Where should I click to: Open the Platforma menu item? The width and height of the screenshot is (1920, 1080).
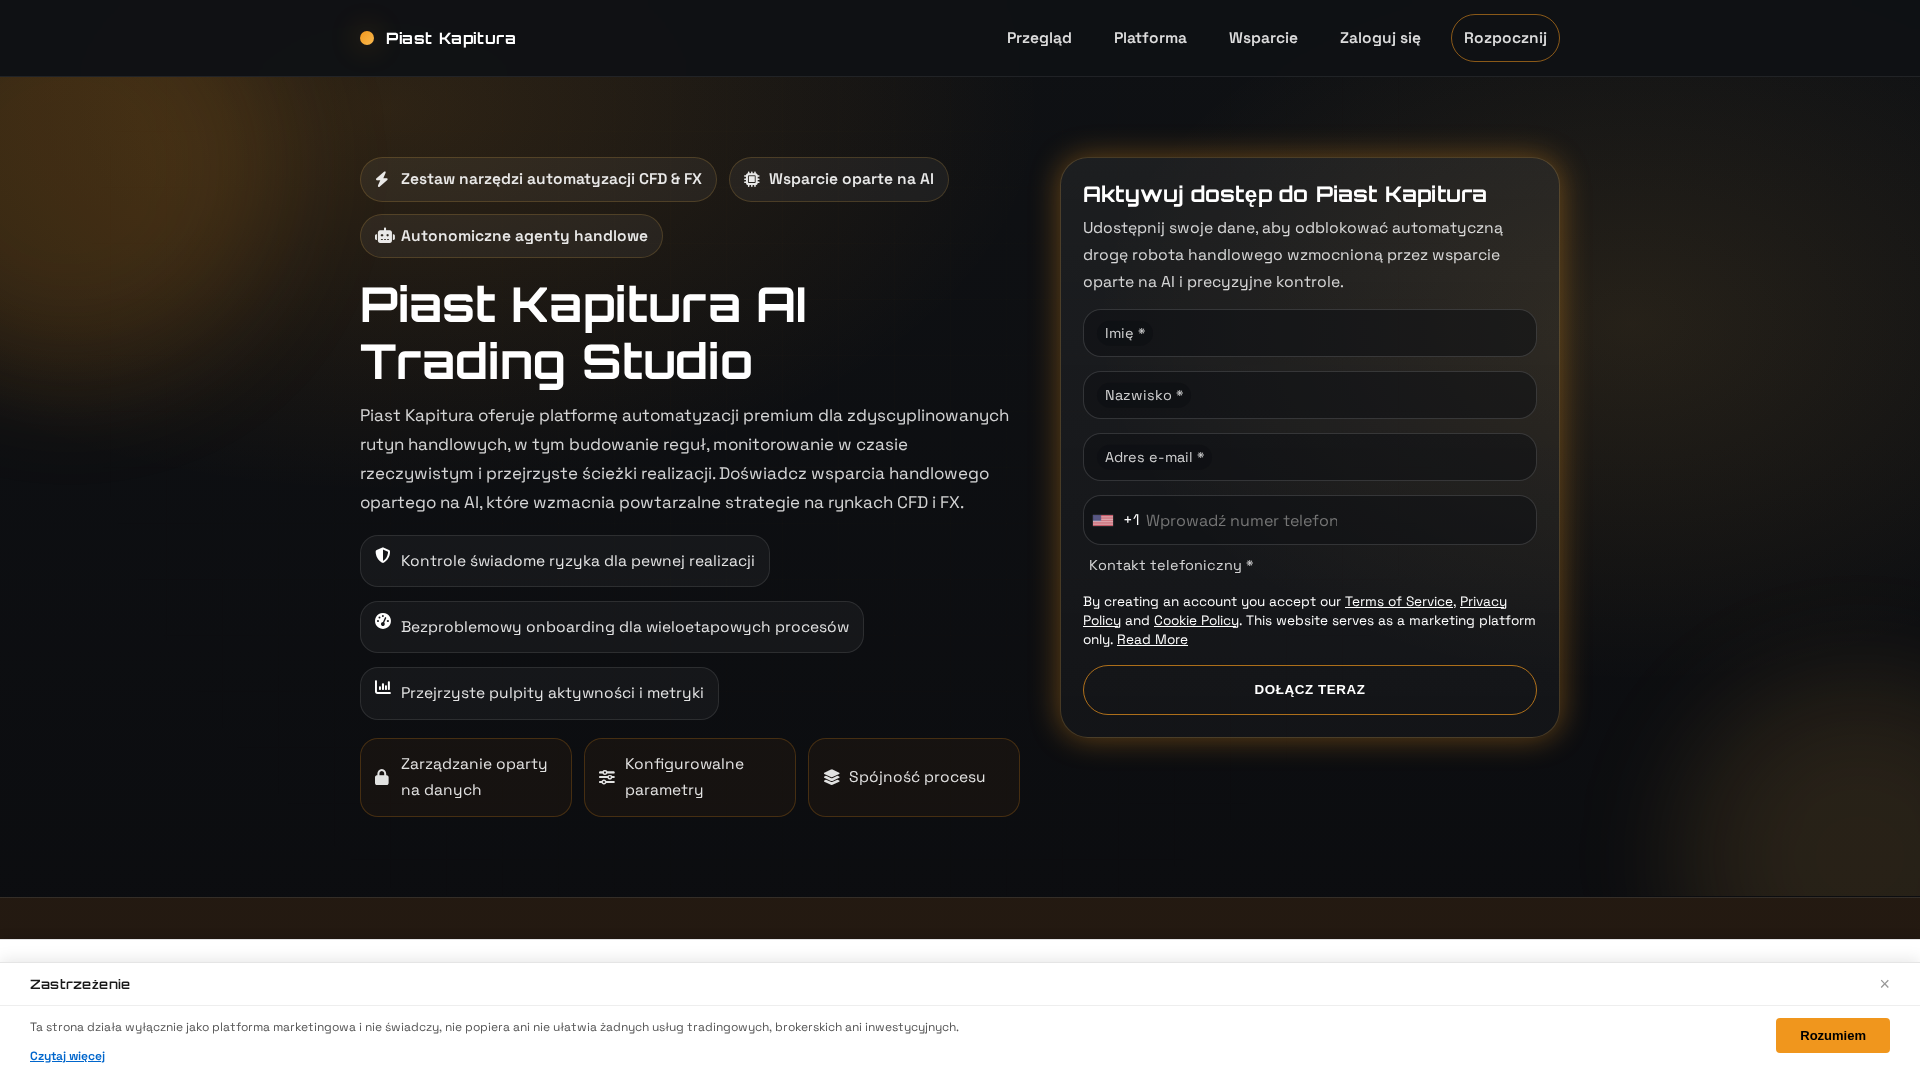[x=1150, y=38]
